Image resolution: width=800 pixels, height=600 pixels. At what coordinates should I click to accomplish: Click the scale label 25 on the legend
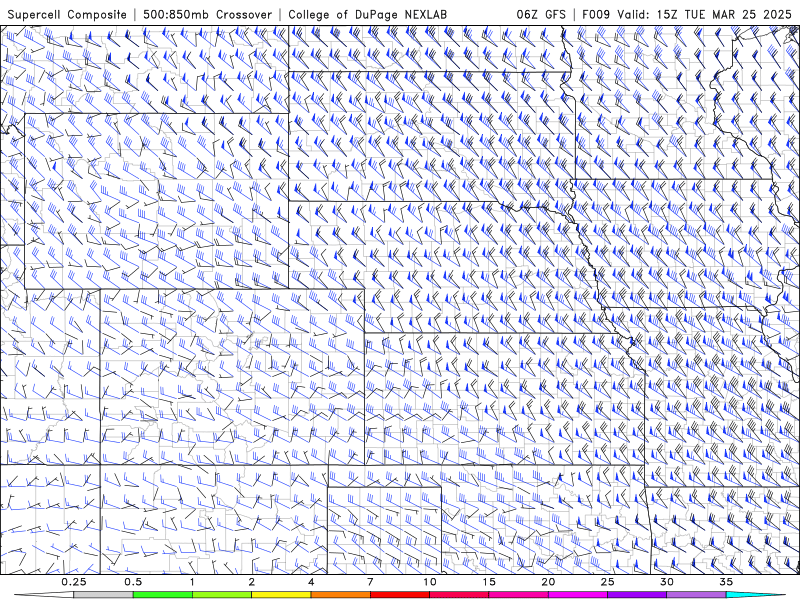point(607,582)
